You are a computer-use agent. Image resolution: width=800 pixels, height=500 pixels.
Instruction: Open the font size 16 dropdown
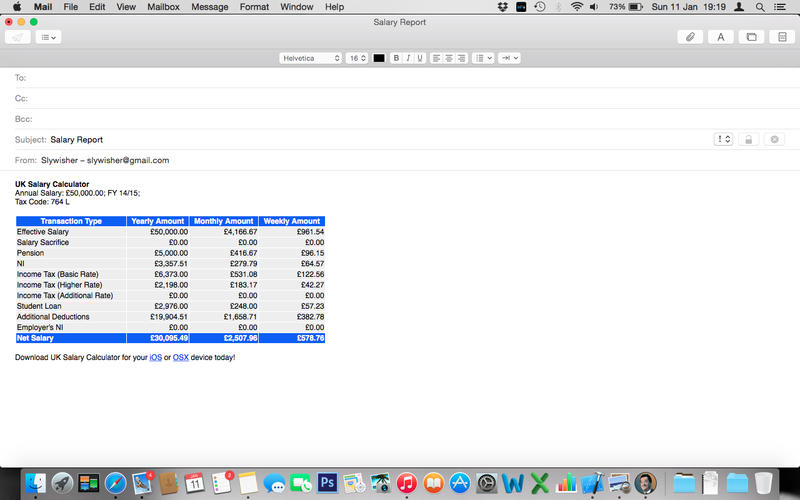tap(357, 58)
